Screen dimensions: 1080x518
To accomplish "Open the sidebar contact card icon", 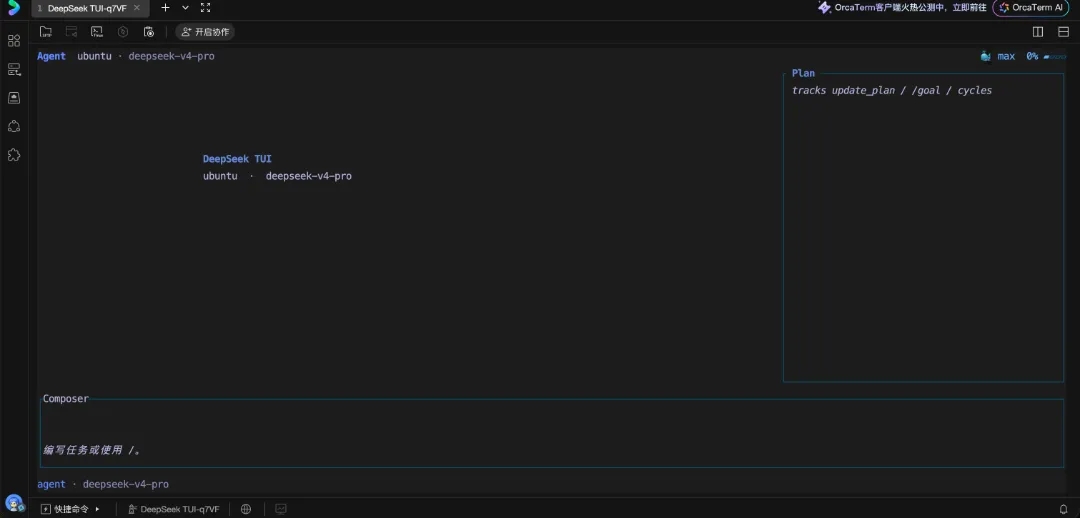I will (x=14, y=98).
